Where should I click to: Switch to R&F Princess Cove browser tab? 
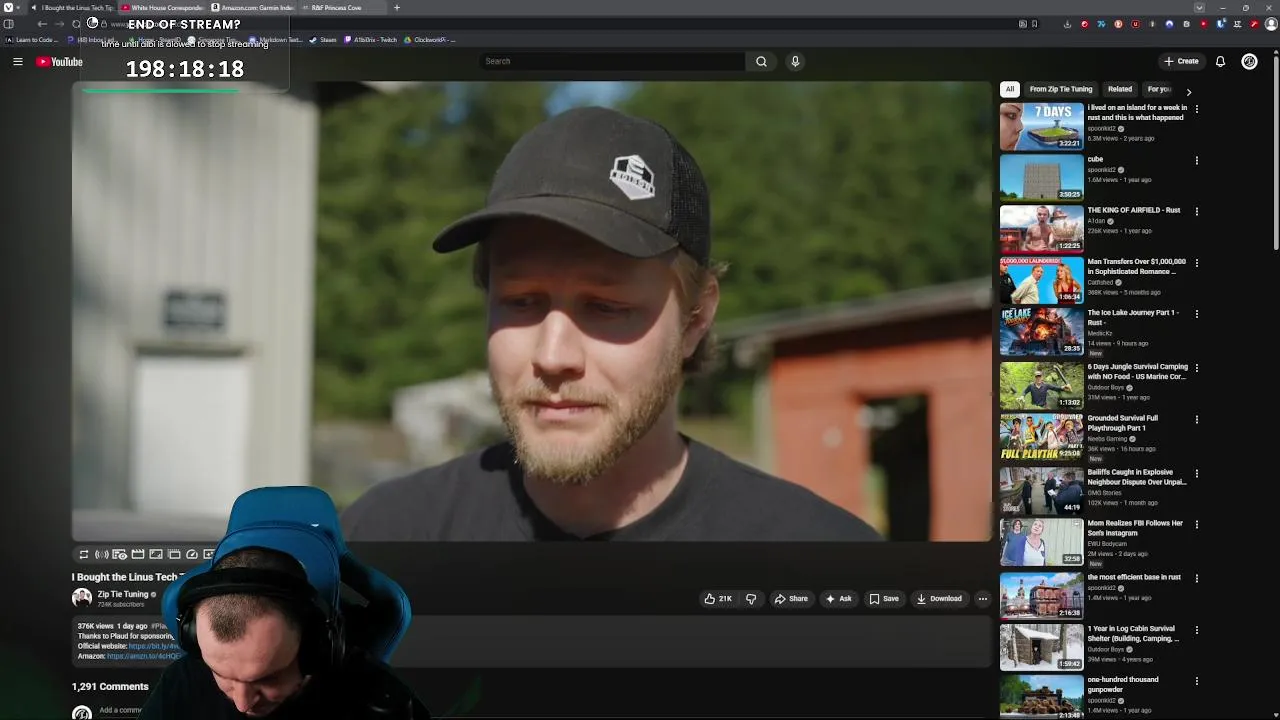(342, 8)
